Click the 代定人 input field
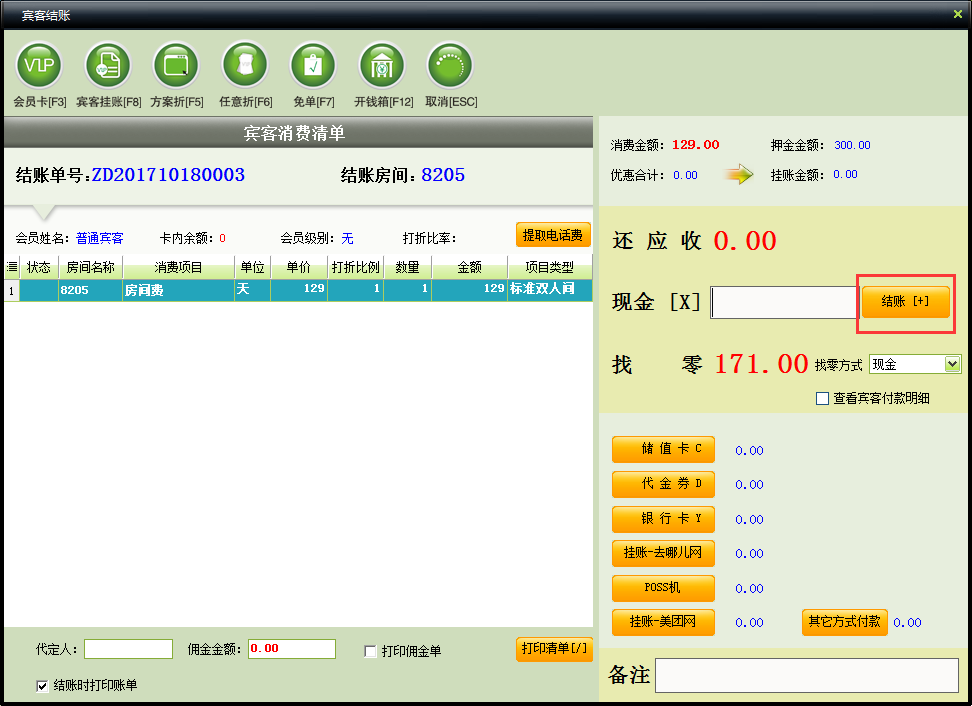The width and height of the screenshot is (972, 706). coord(128,649)
